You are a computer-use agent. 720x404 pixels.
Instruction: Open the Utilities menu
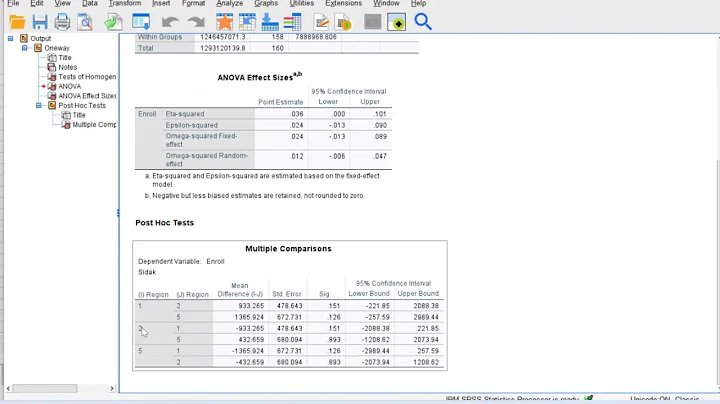pos(302,3)
